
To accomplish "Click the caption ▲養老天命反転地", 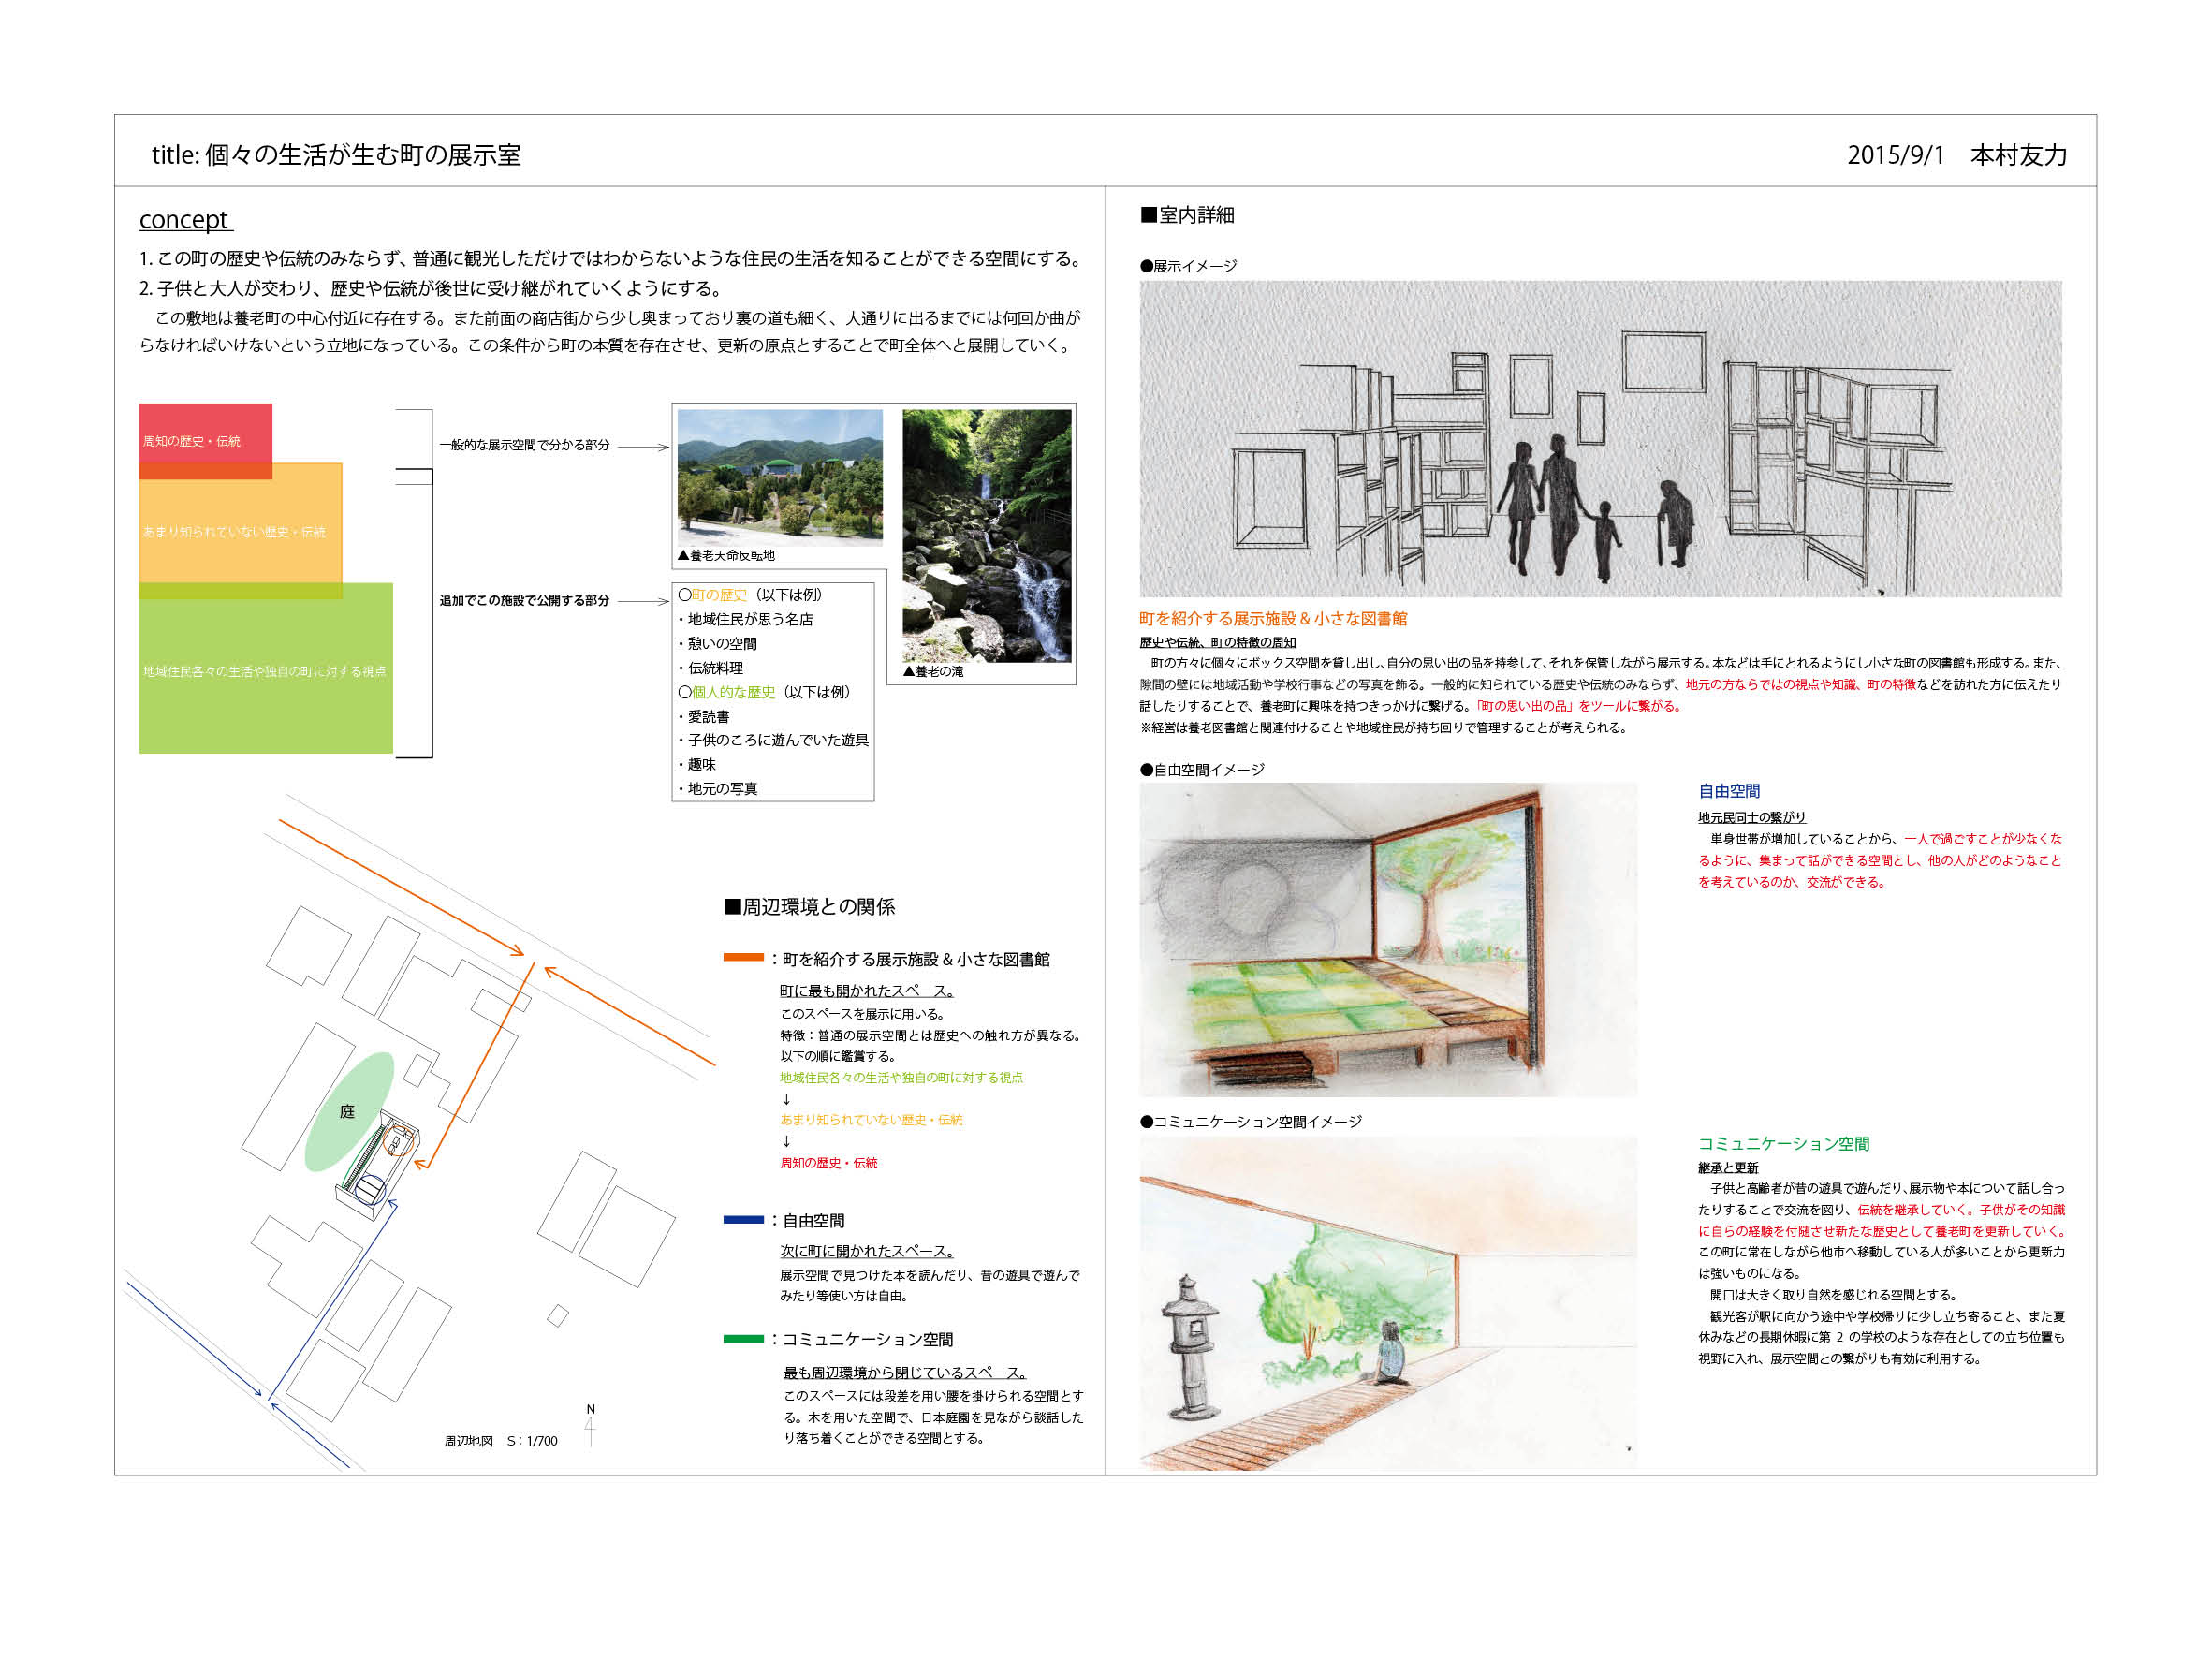I will click(x=726, y=555).
